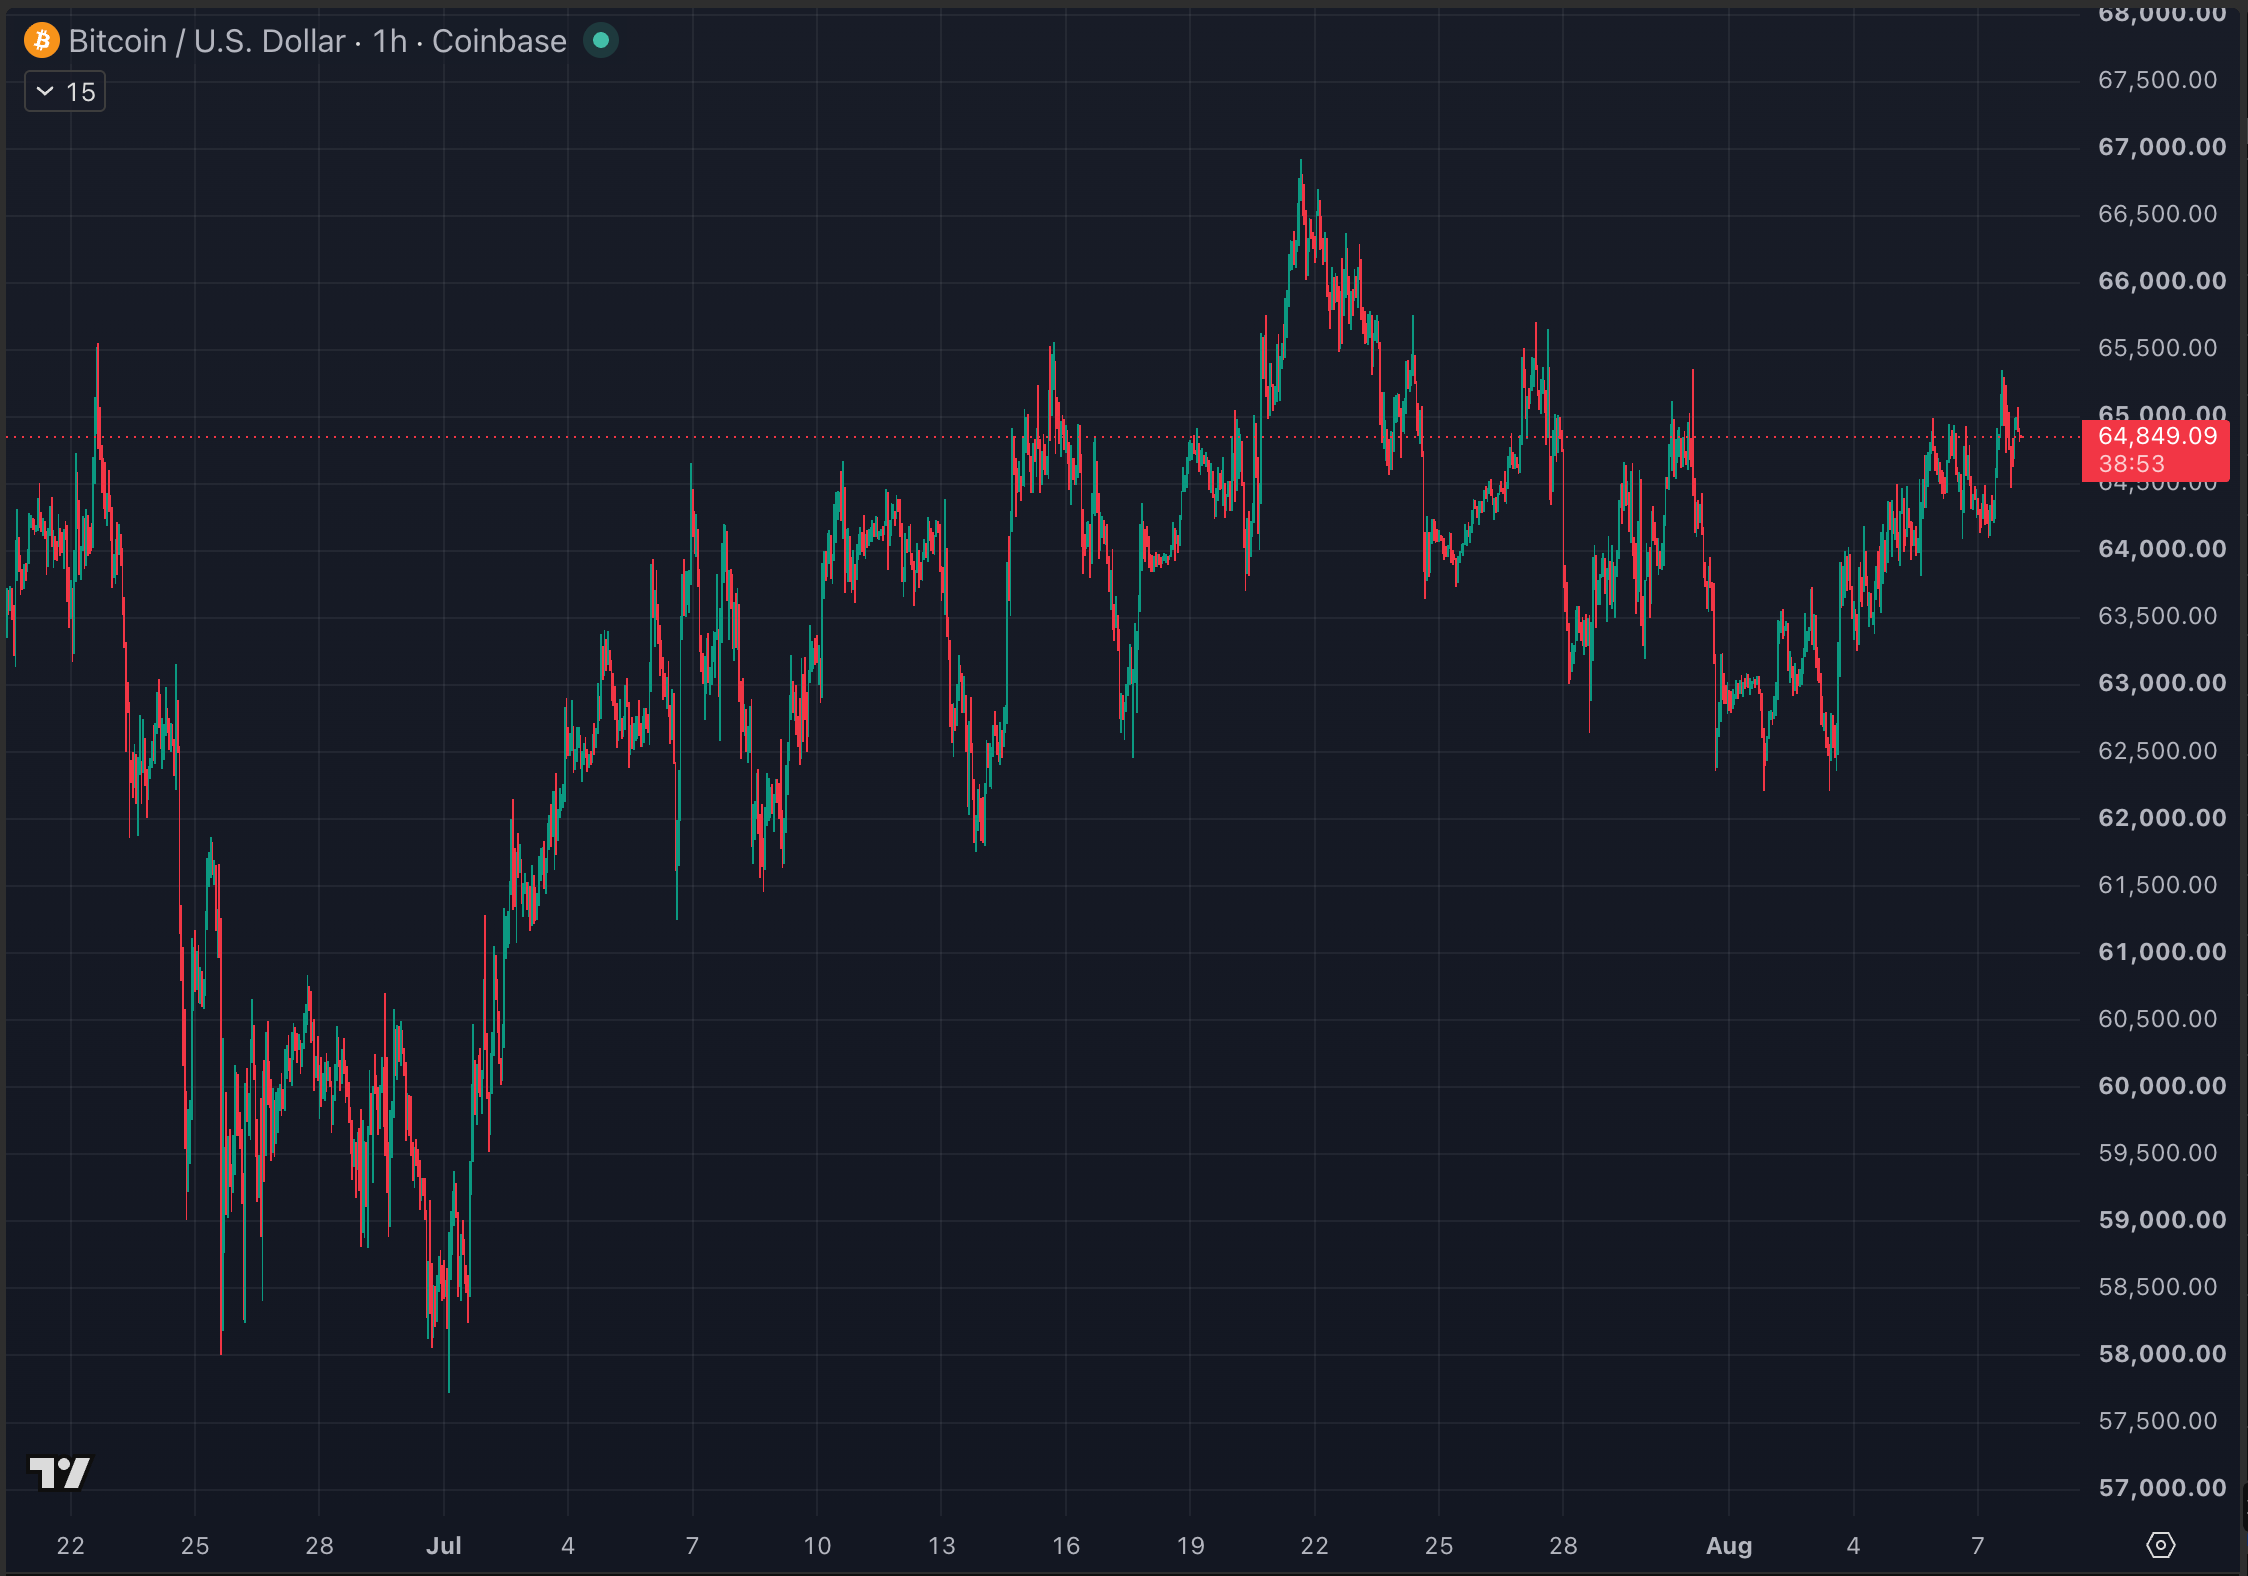Click the Bitcoin / U.S. Dollar symbol title
This screenshot has height=1576, width=2248.
point(207,41)
